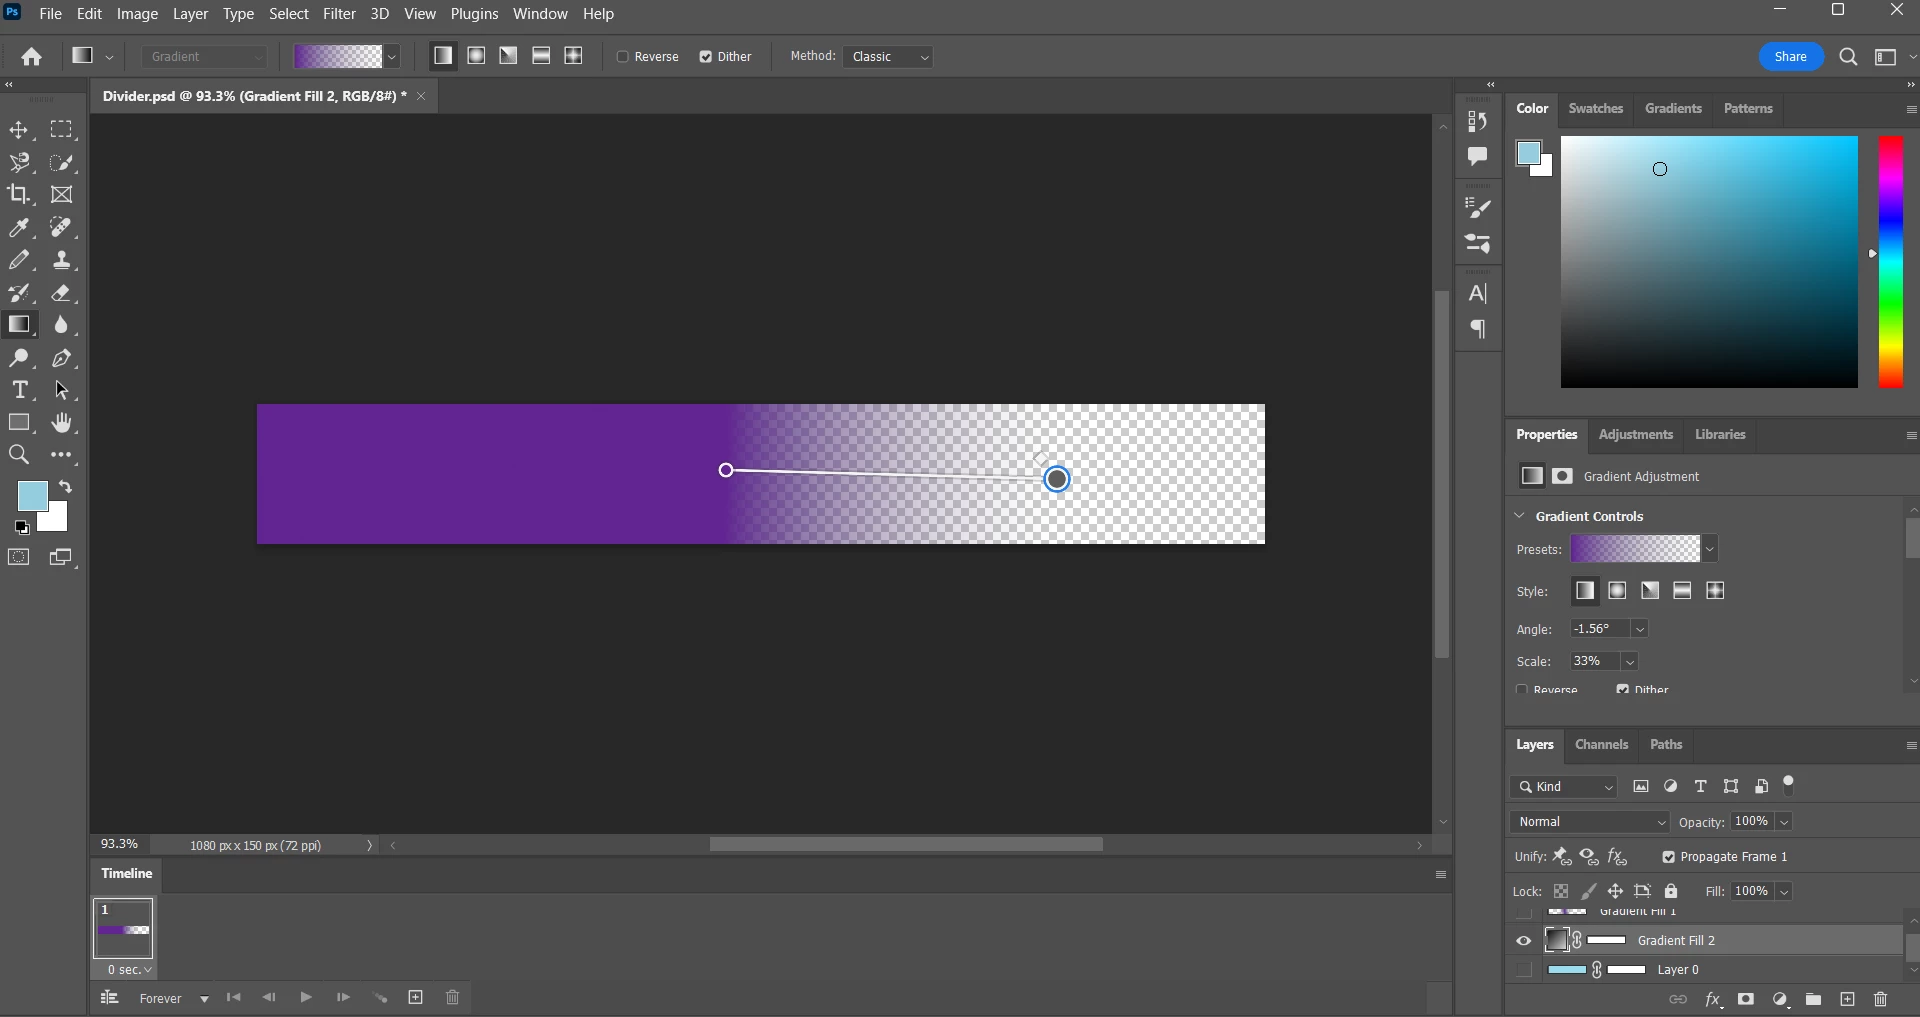Open the Angle value dropdown

point(1640,629)
